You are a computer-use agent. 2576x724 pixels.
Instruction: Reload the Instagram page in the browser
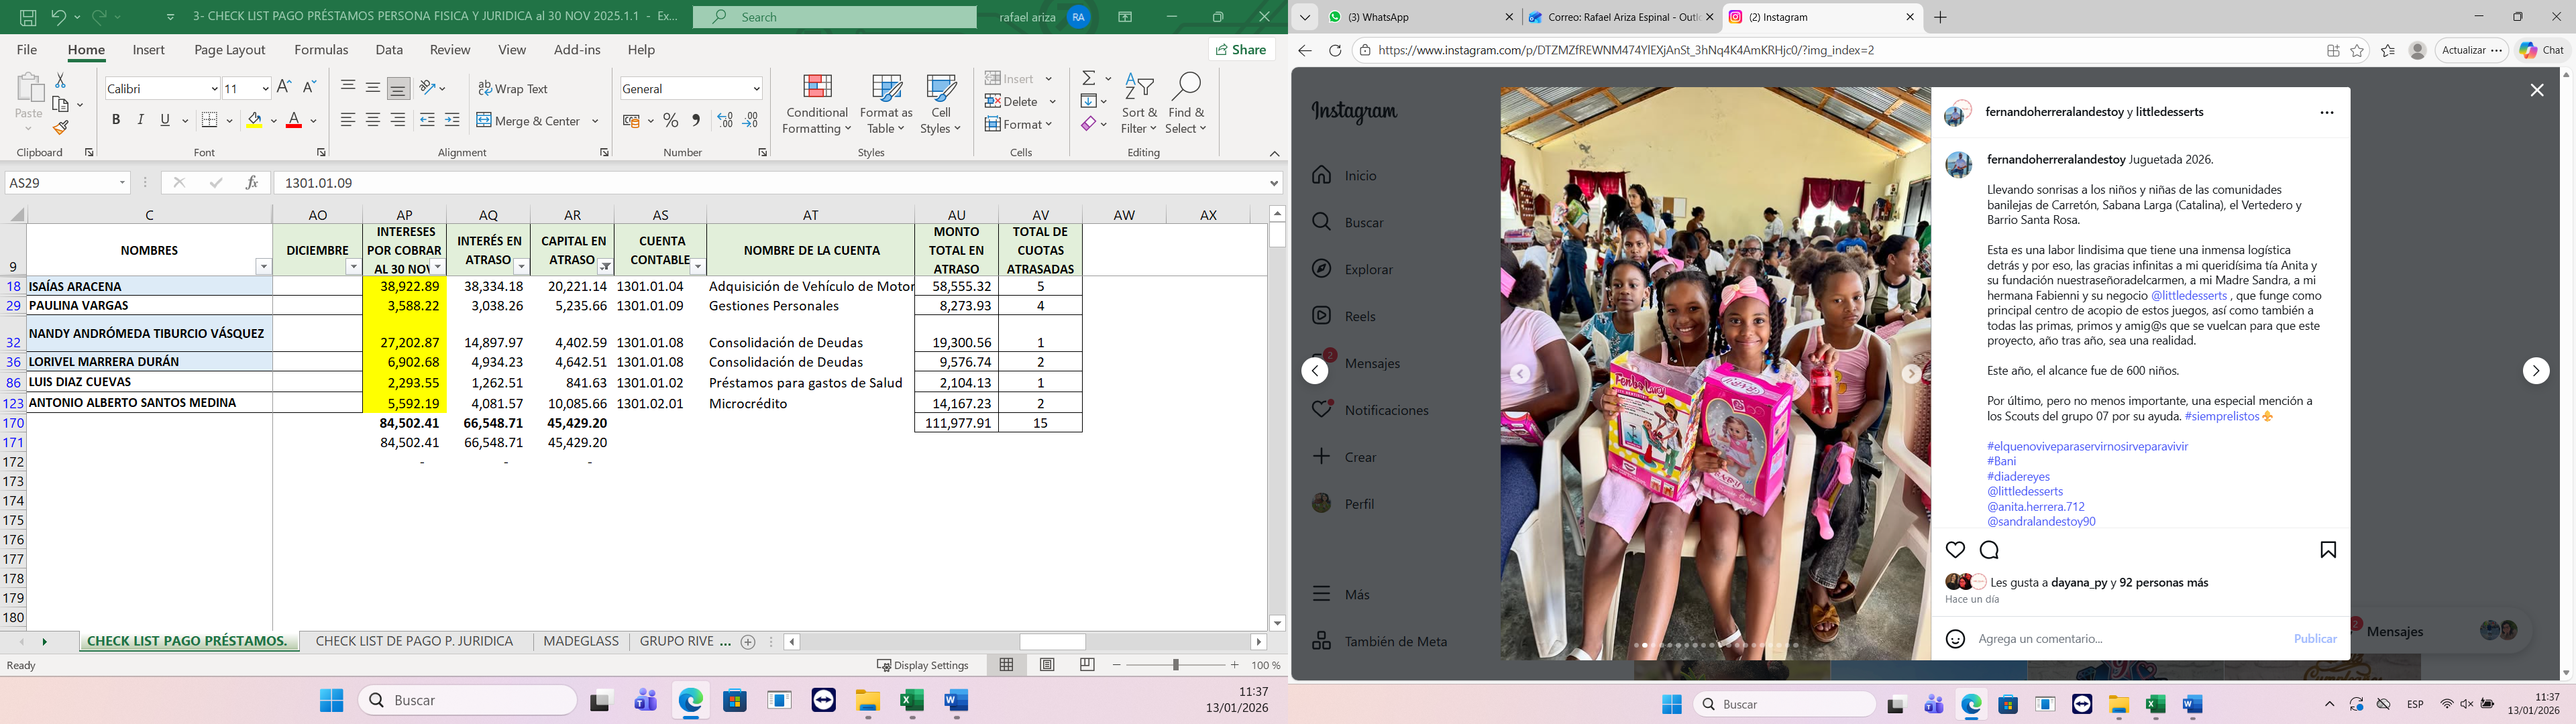coord(1335,51)
